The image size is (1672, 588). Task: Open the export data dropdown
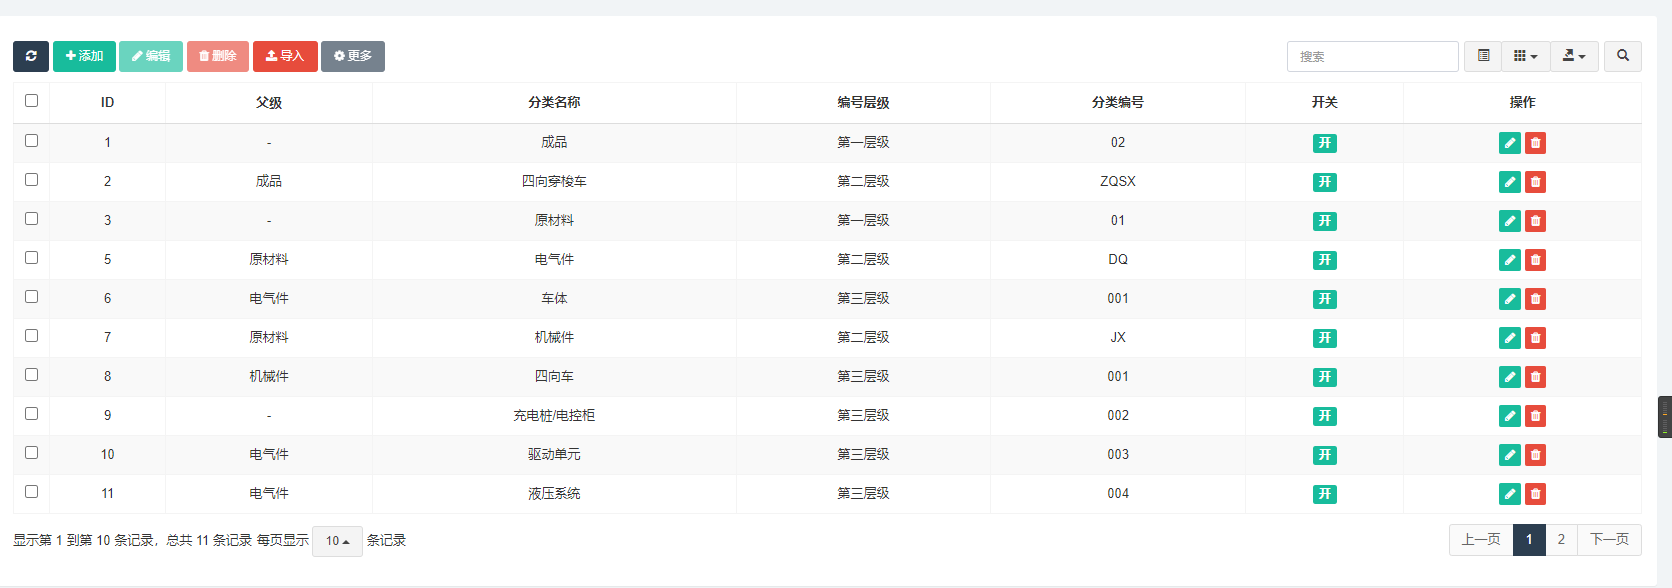tap(1574, 56)
